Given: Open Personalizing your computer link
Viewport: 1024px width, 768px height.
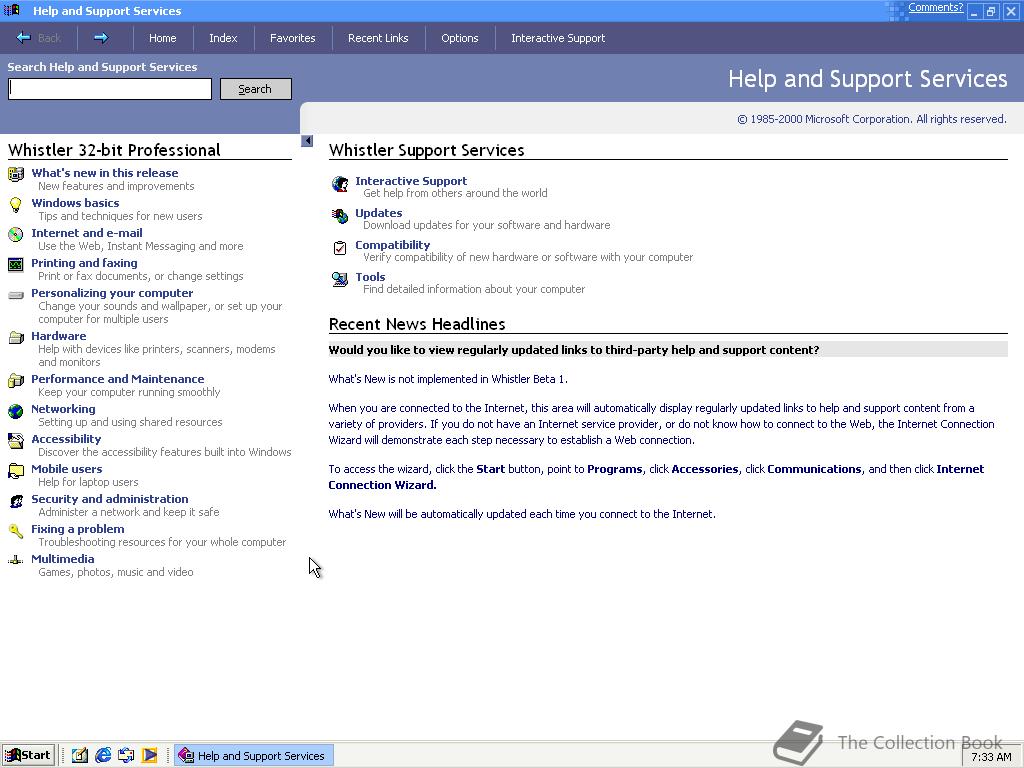Looking at the screenshot, I should click(112, 293).
